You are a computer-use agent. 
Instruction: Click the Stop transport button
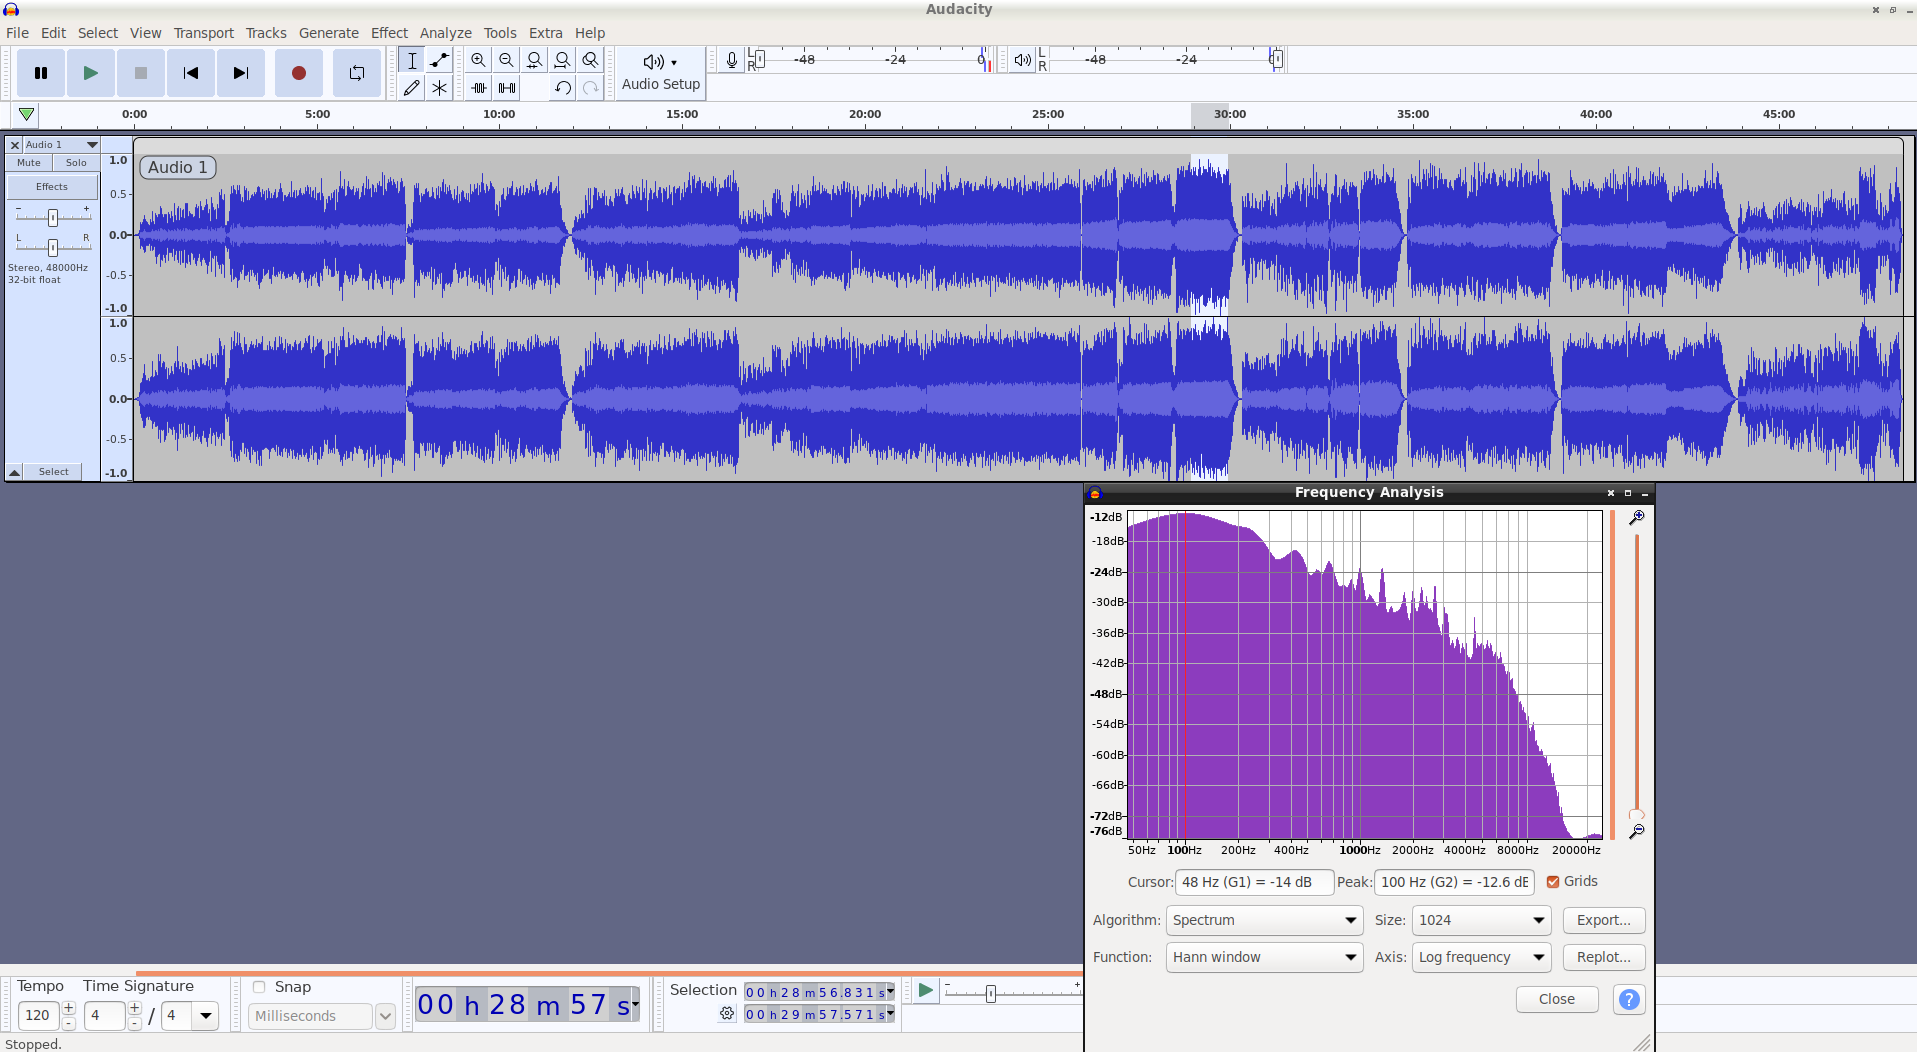[141, 73]
